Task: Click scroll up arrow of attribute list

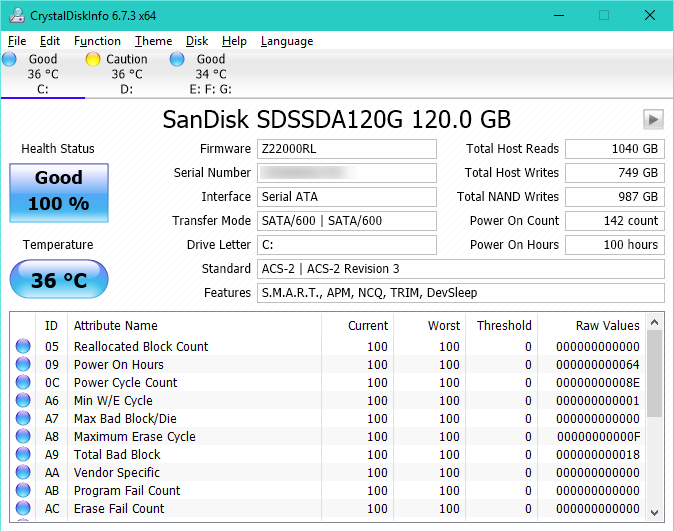Action: pyautogui.click(x=655, y=322)
